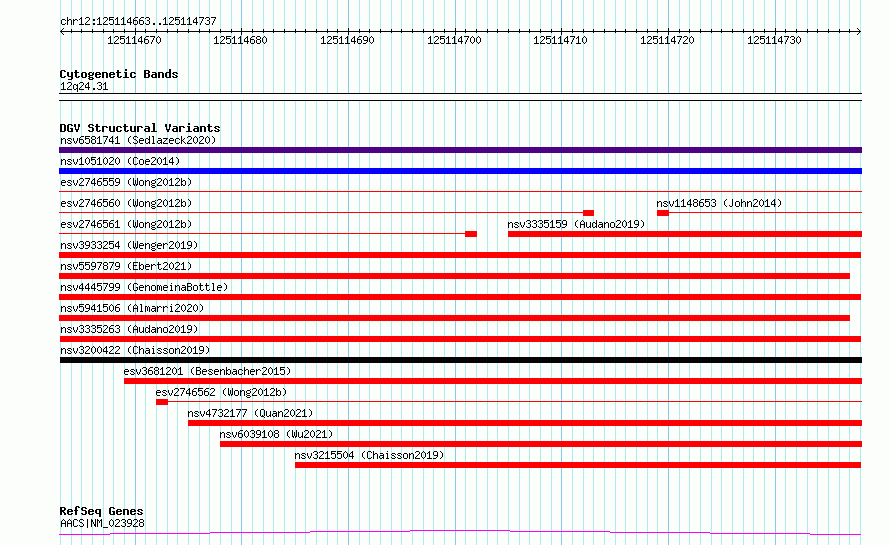Screen dimensions: 890x545
Task: Click the magenta AACS gene line
Action: pos(460,533)
